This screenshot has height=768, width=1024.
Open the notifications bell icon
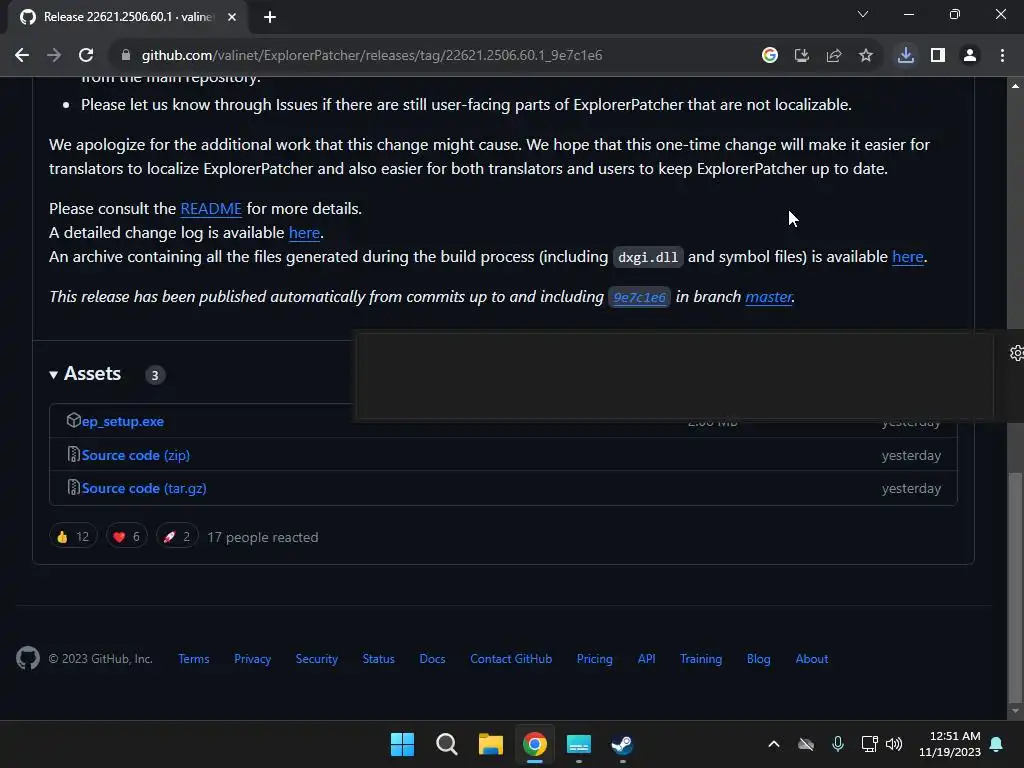997,744
